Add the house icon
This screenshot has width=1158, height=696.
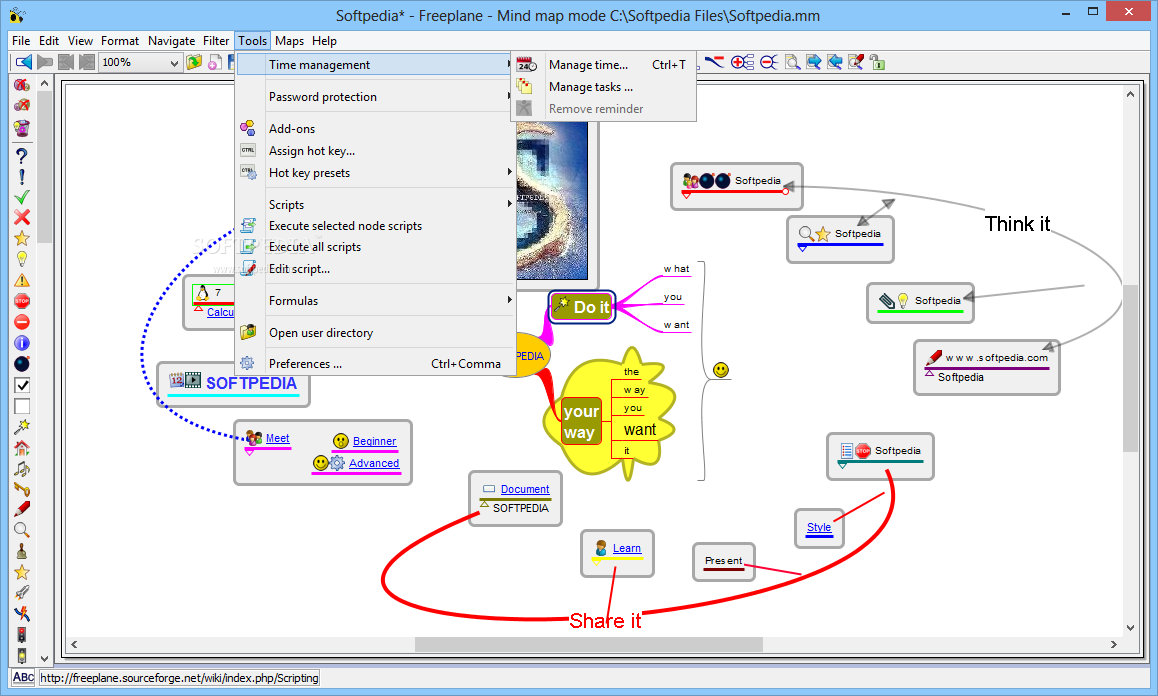pyautogui.click(x=22, y=447)
